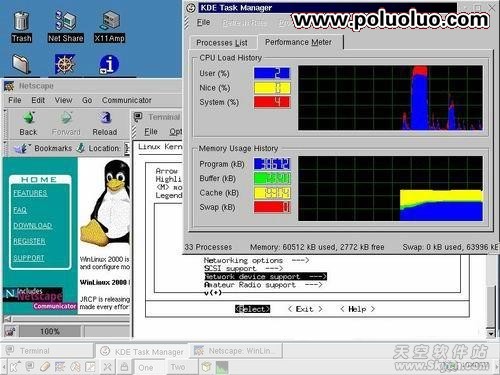This screenshot has height=375, width=500.
Task: Switch to Terminal in taskbar
Action: coord(47,351)
